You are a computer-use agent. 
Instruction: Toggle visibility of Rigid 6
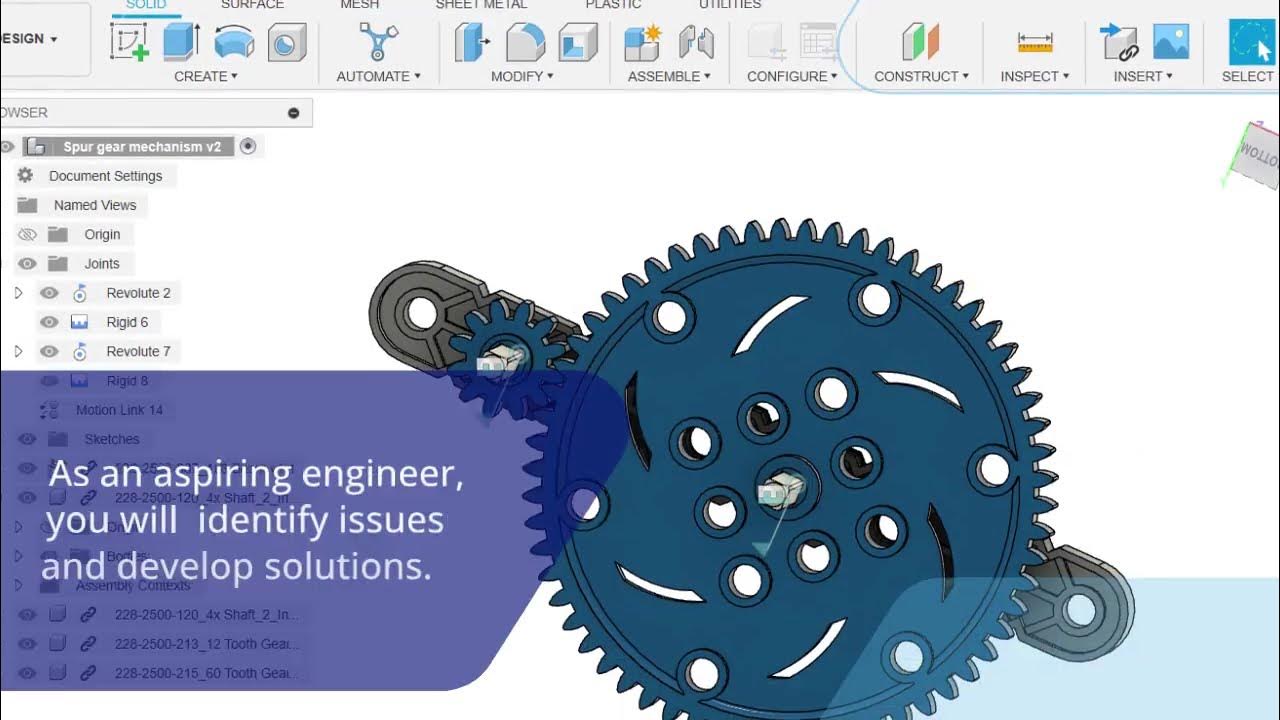[49, 322]
